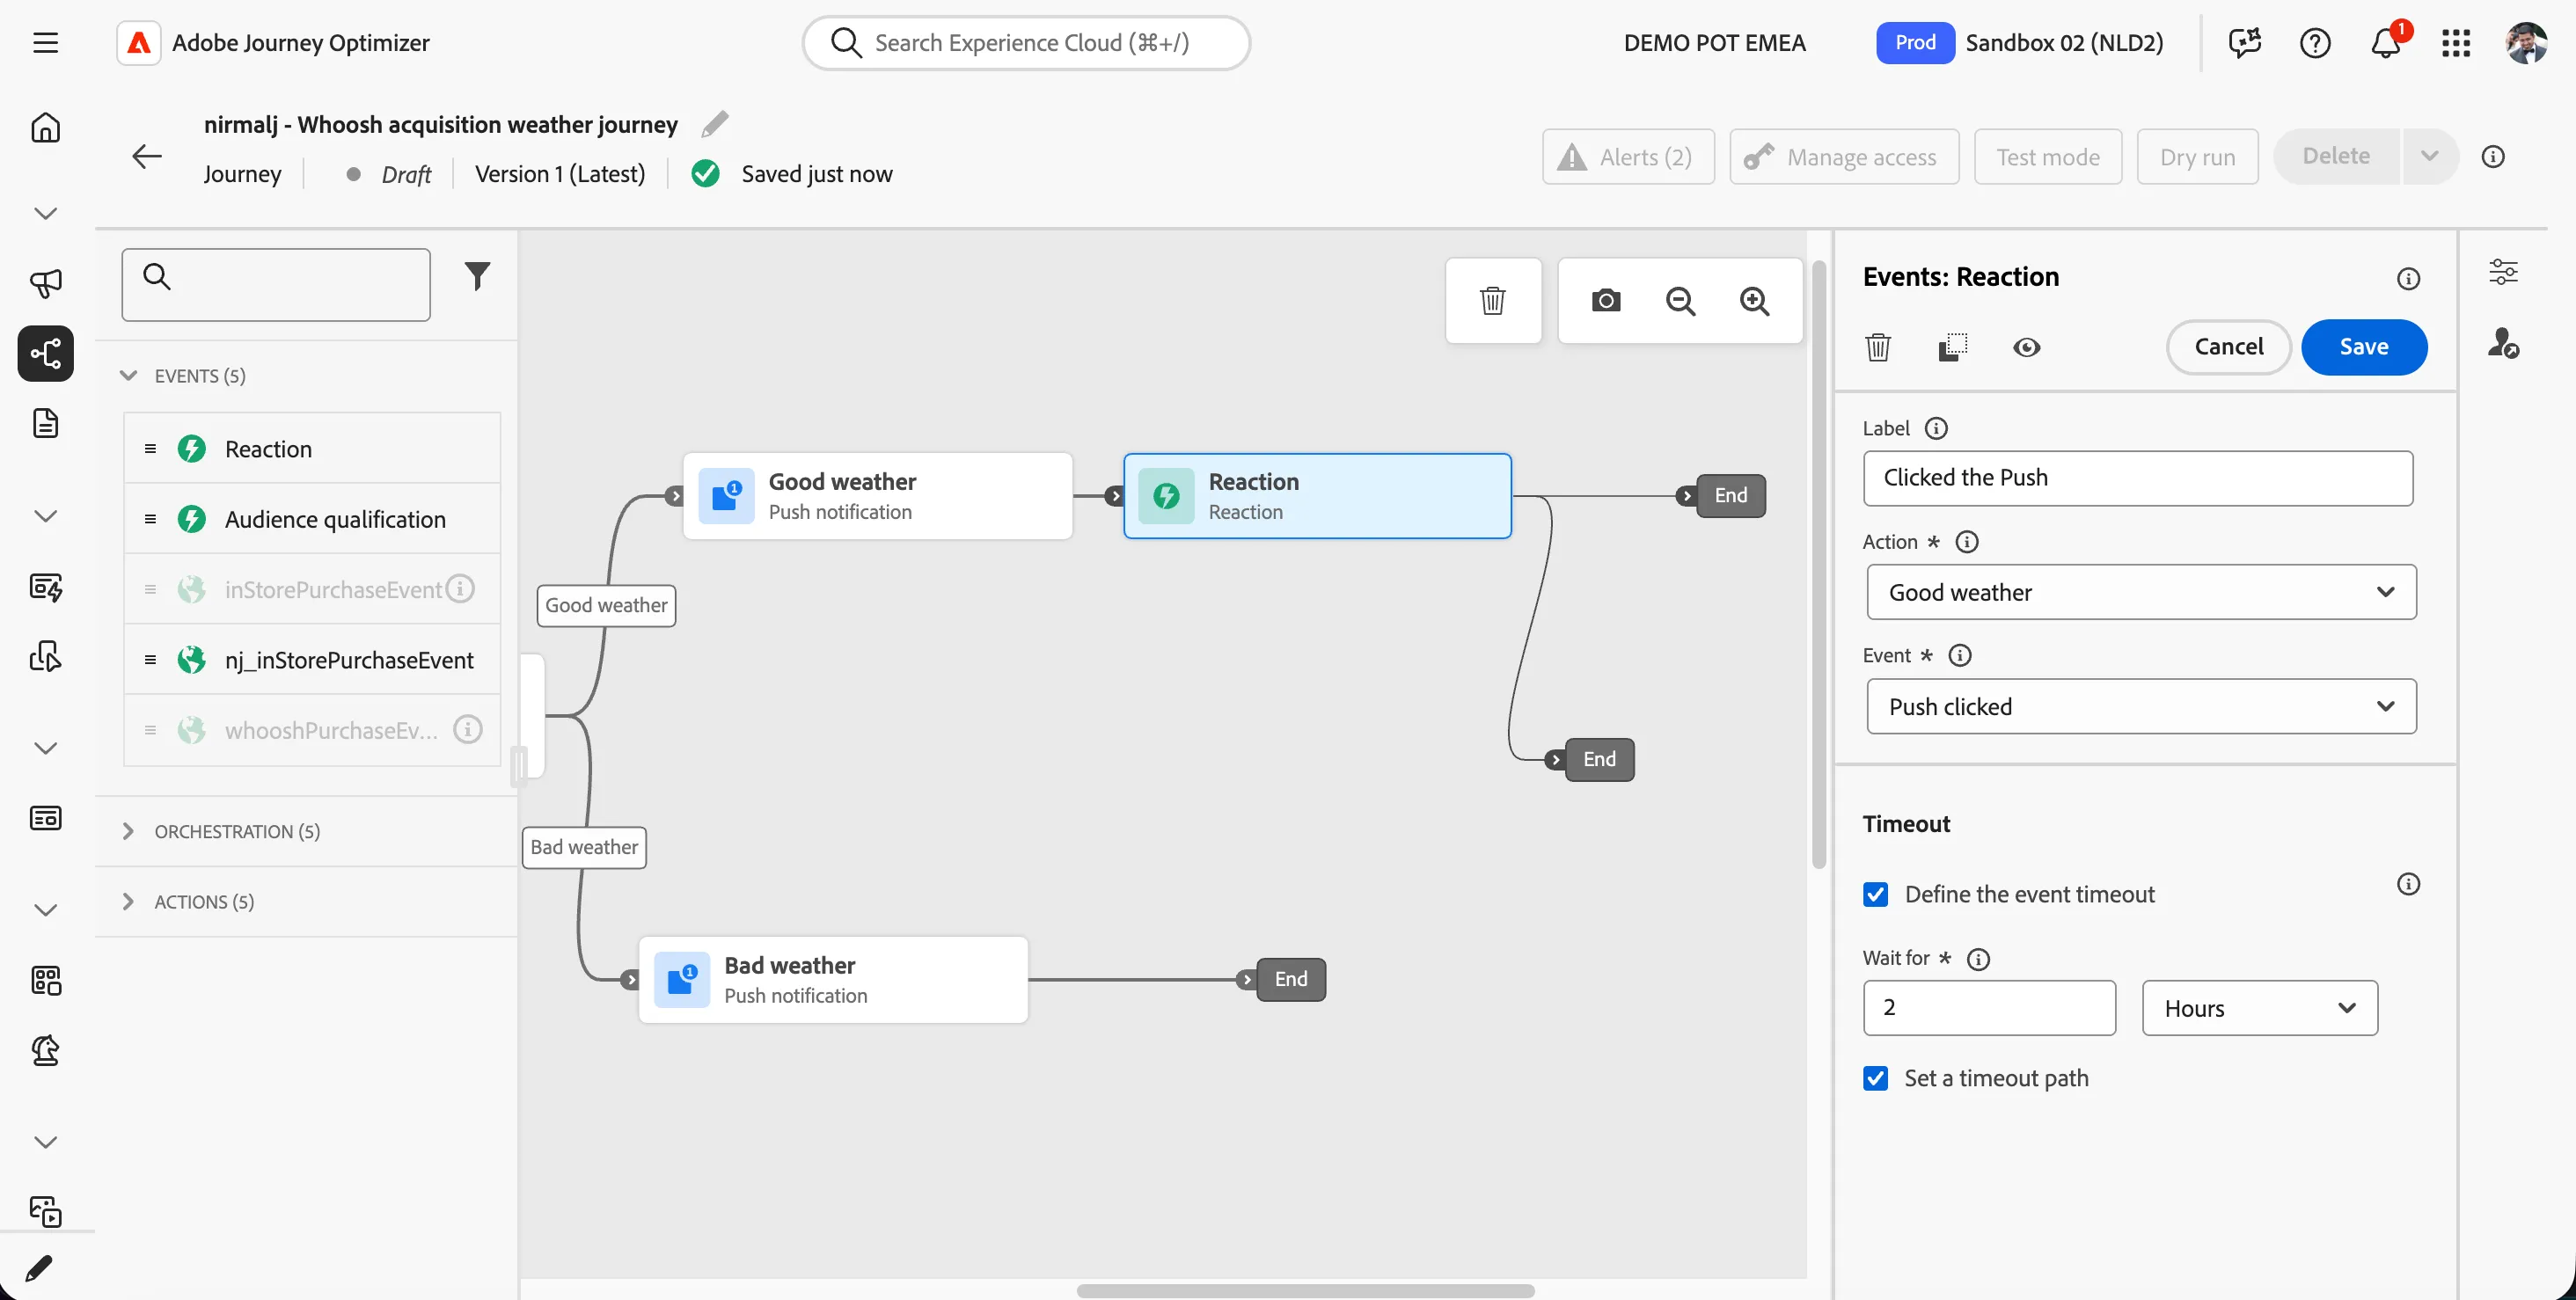The height and width of the screenshot is (1300, 2576).
Task: Open the Event dropdown showing Push clicked
Action: point(2141,706)
